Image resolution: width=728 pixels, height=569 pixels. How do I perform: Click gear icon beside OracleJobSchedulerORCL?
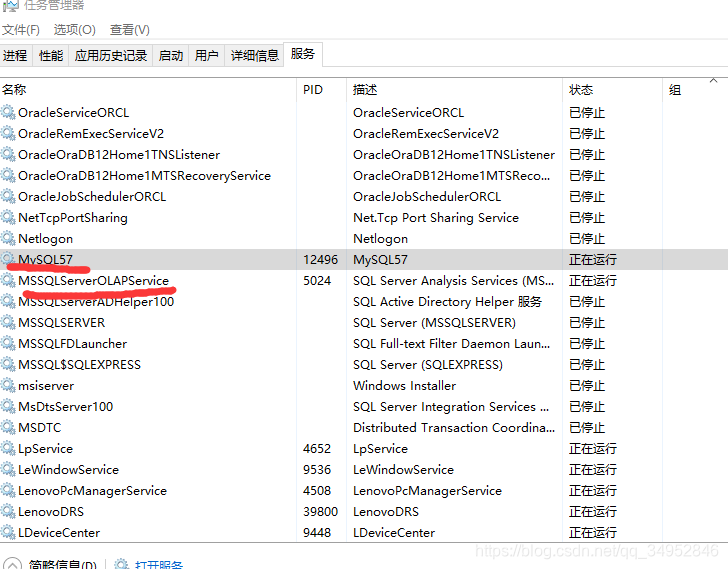pos(8,196)
